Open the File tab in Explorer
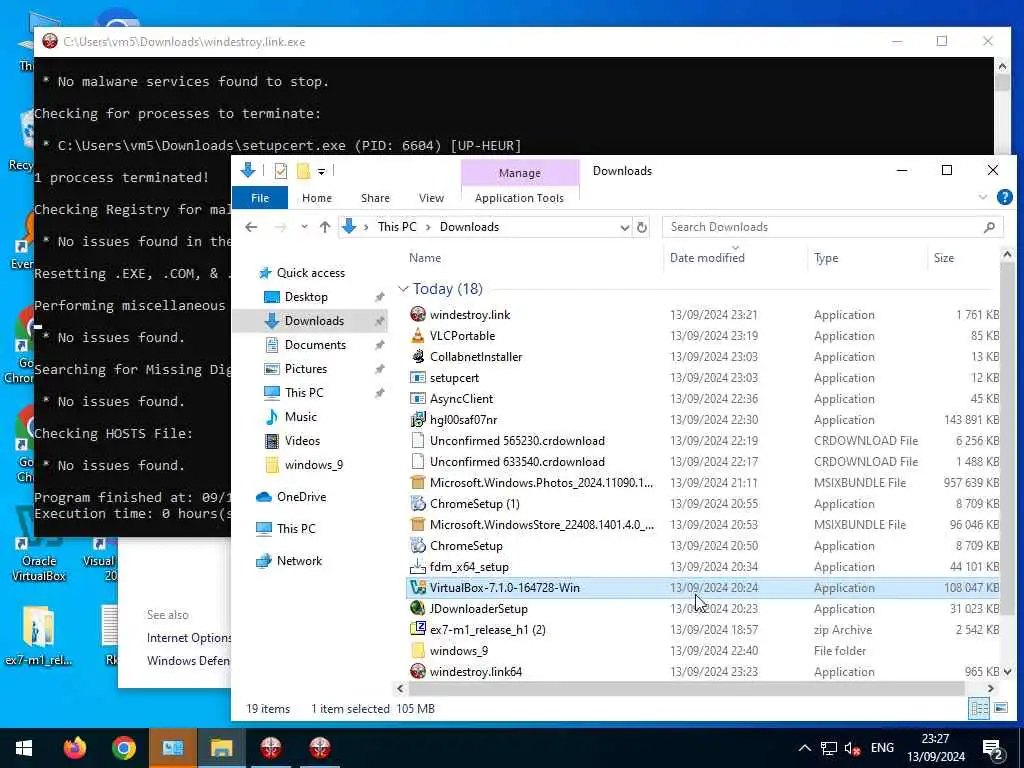The height and width of the screenshot is (768, 1024). 260,198
